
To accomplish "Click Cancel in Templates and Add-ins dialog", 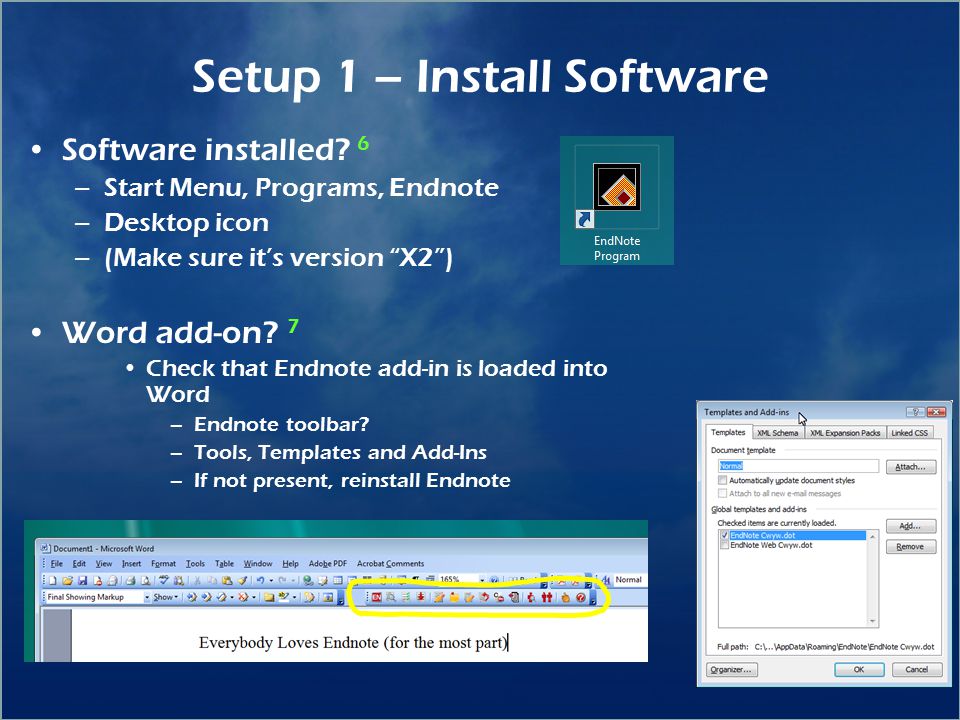I will click(917, 670).
